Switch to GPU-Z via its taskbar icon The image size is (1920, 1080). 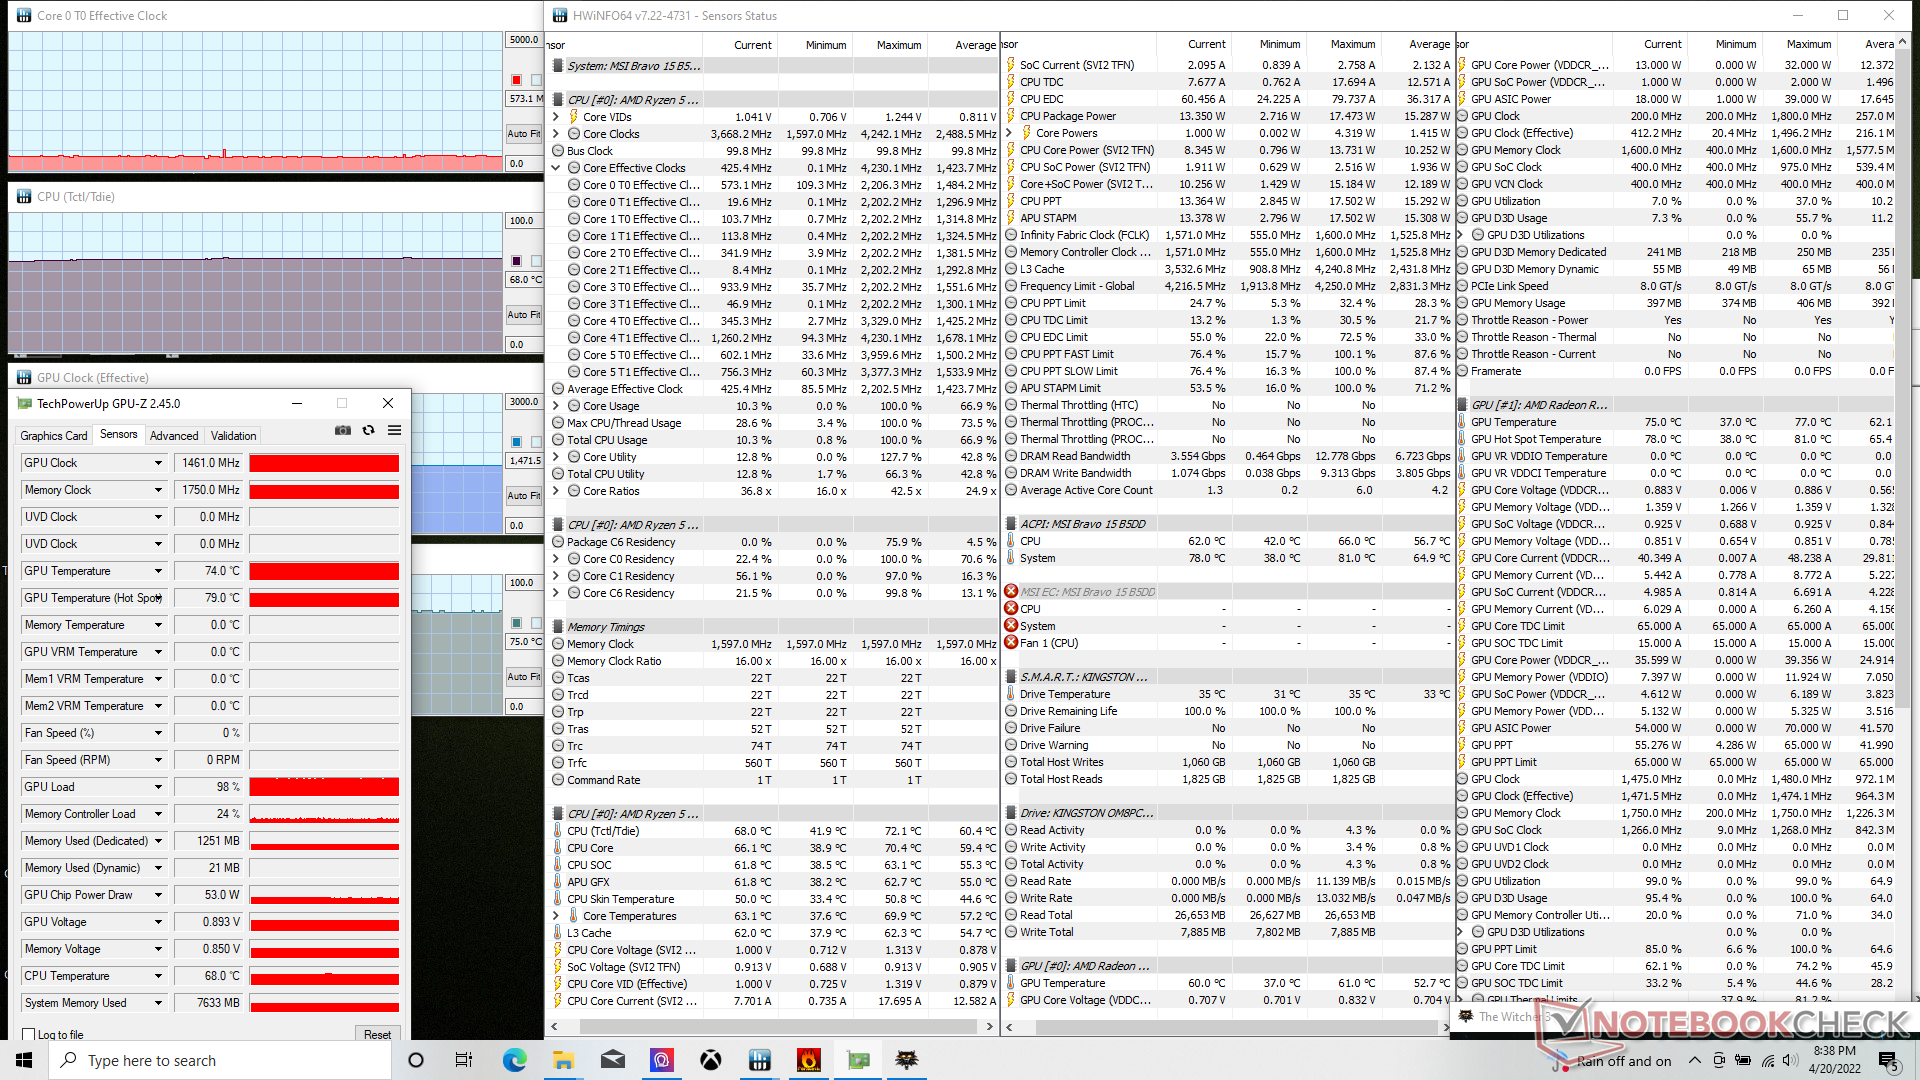tap(857, 1060)
